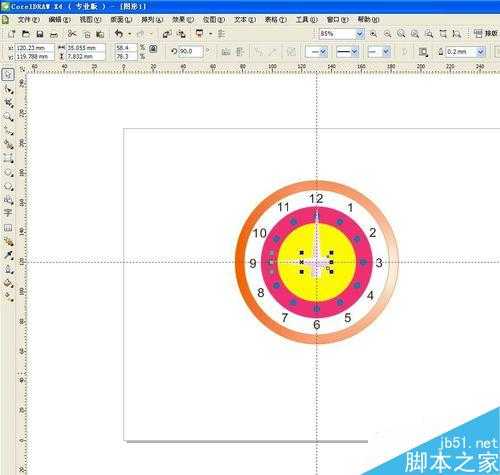Select the Eyedropper tool in toolbox
This screenshot has height=475, width=500.
(8, 256)
